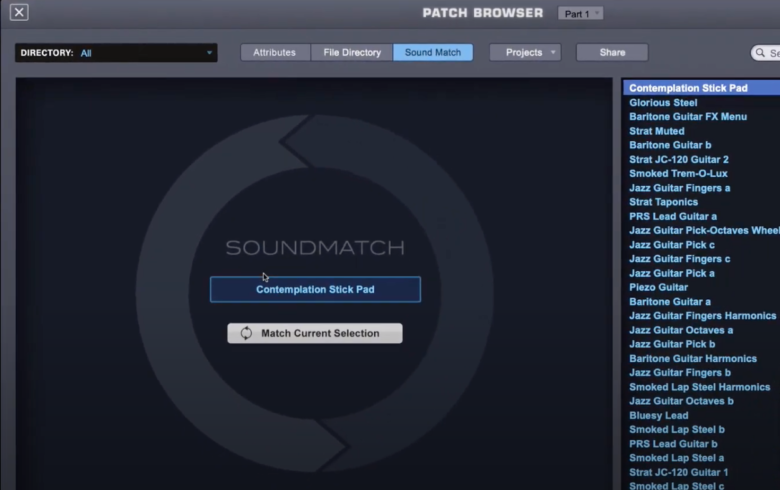This screenshot has width=780, height=490.
Task: Pick Jazz Guitar Pick b
Action: coord(672,344)
